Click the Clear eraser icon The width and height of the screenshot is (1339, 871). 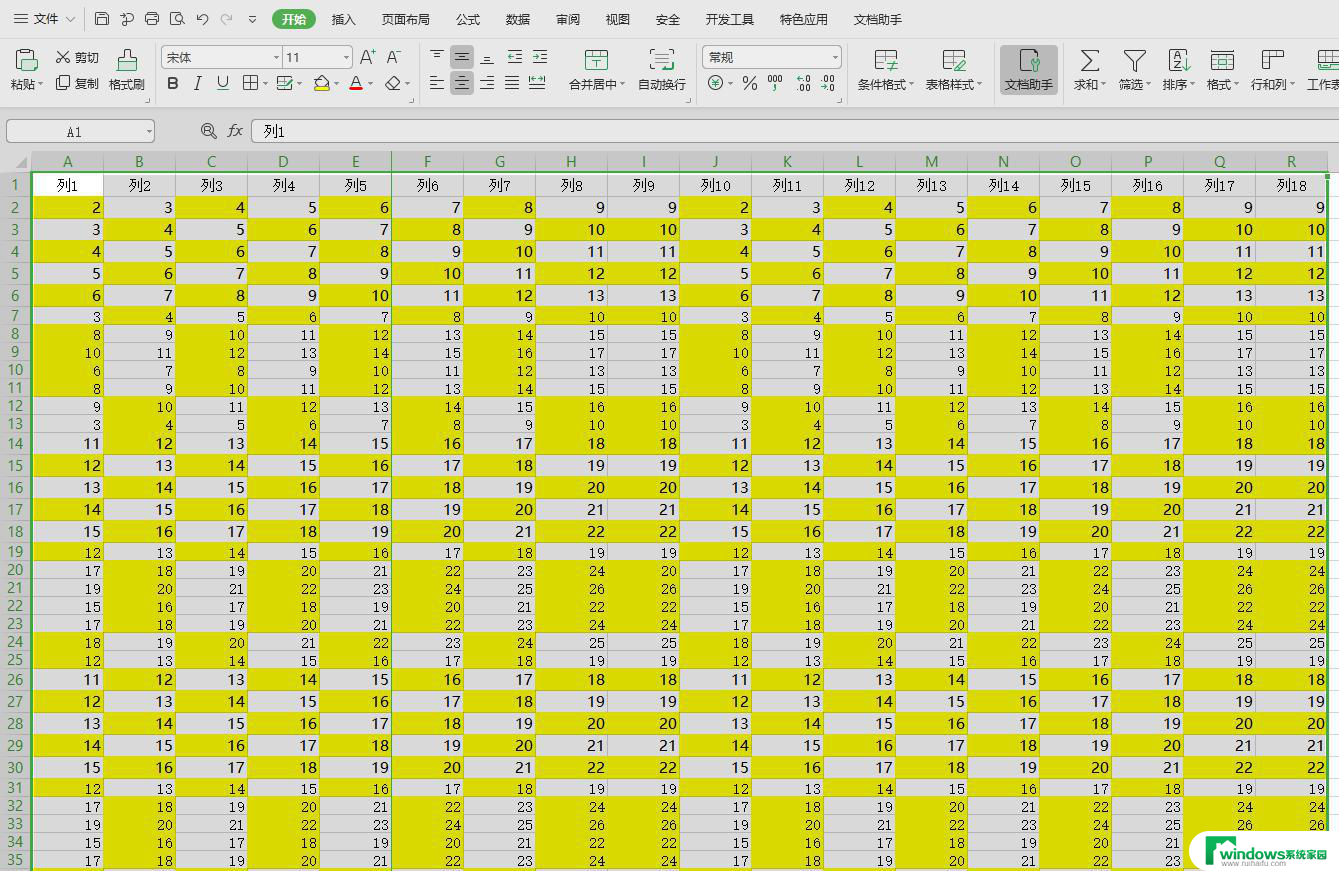tap(393, 83)
